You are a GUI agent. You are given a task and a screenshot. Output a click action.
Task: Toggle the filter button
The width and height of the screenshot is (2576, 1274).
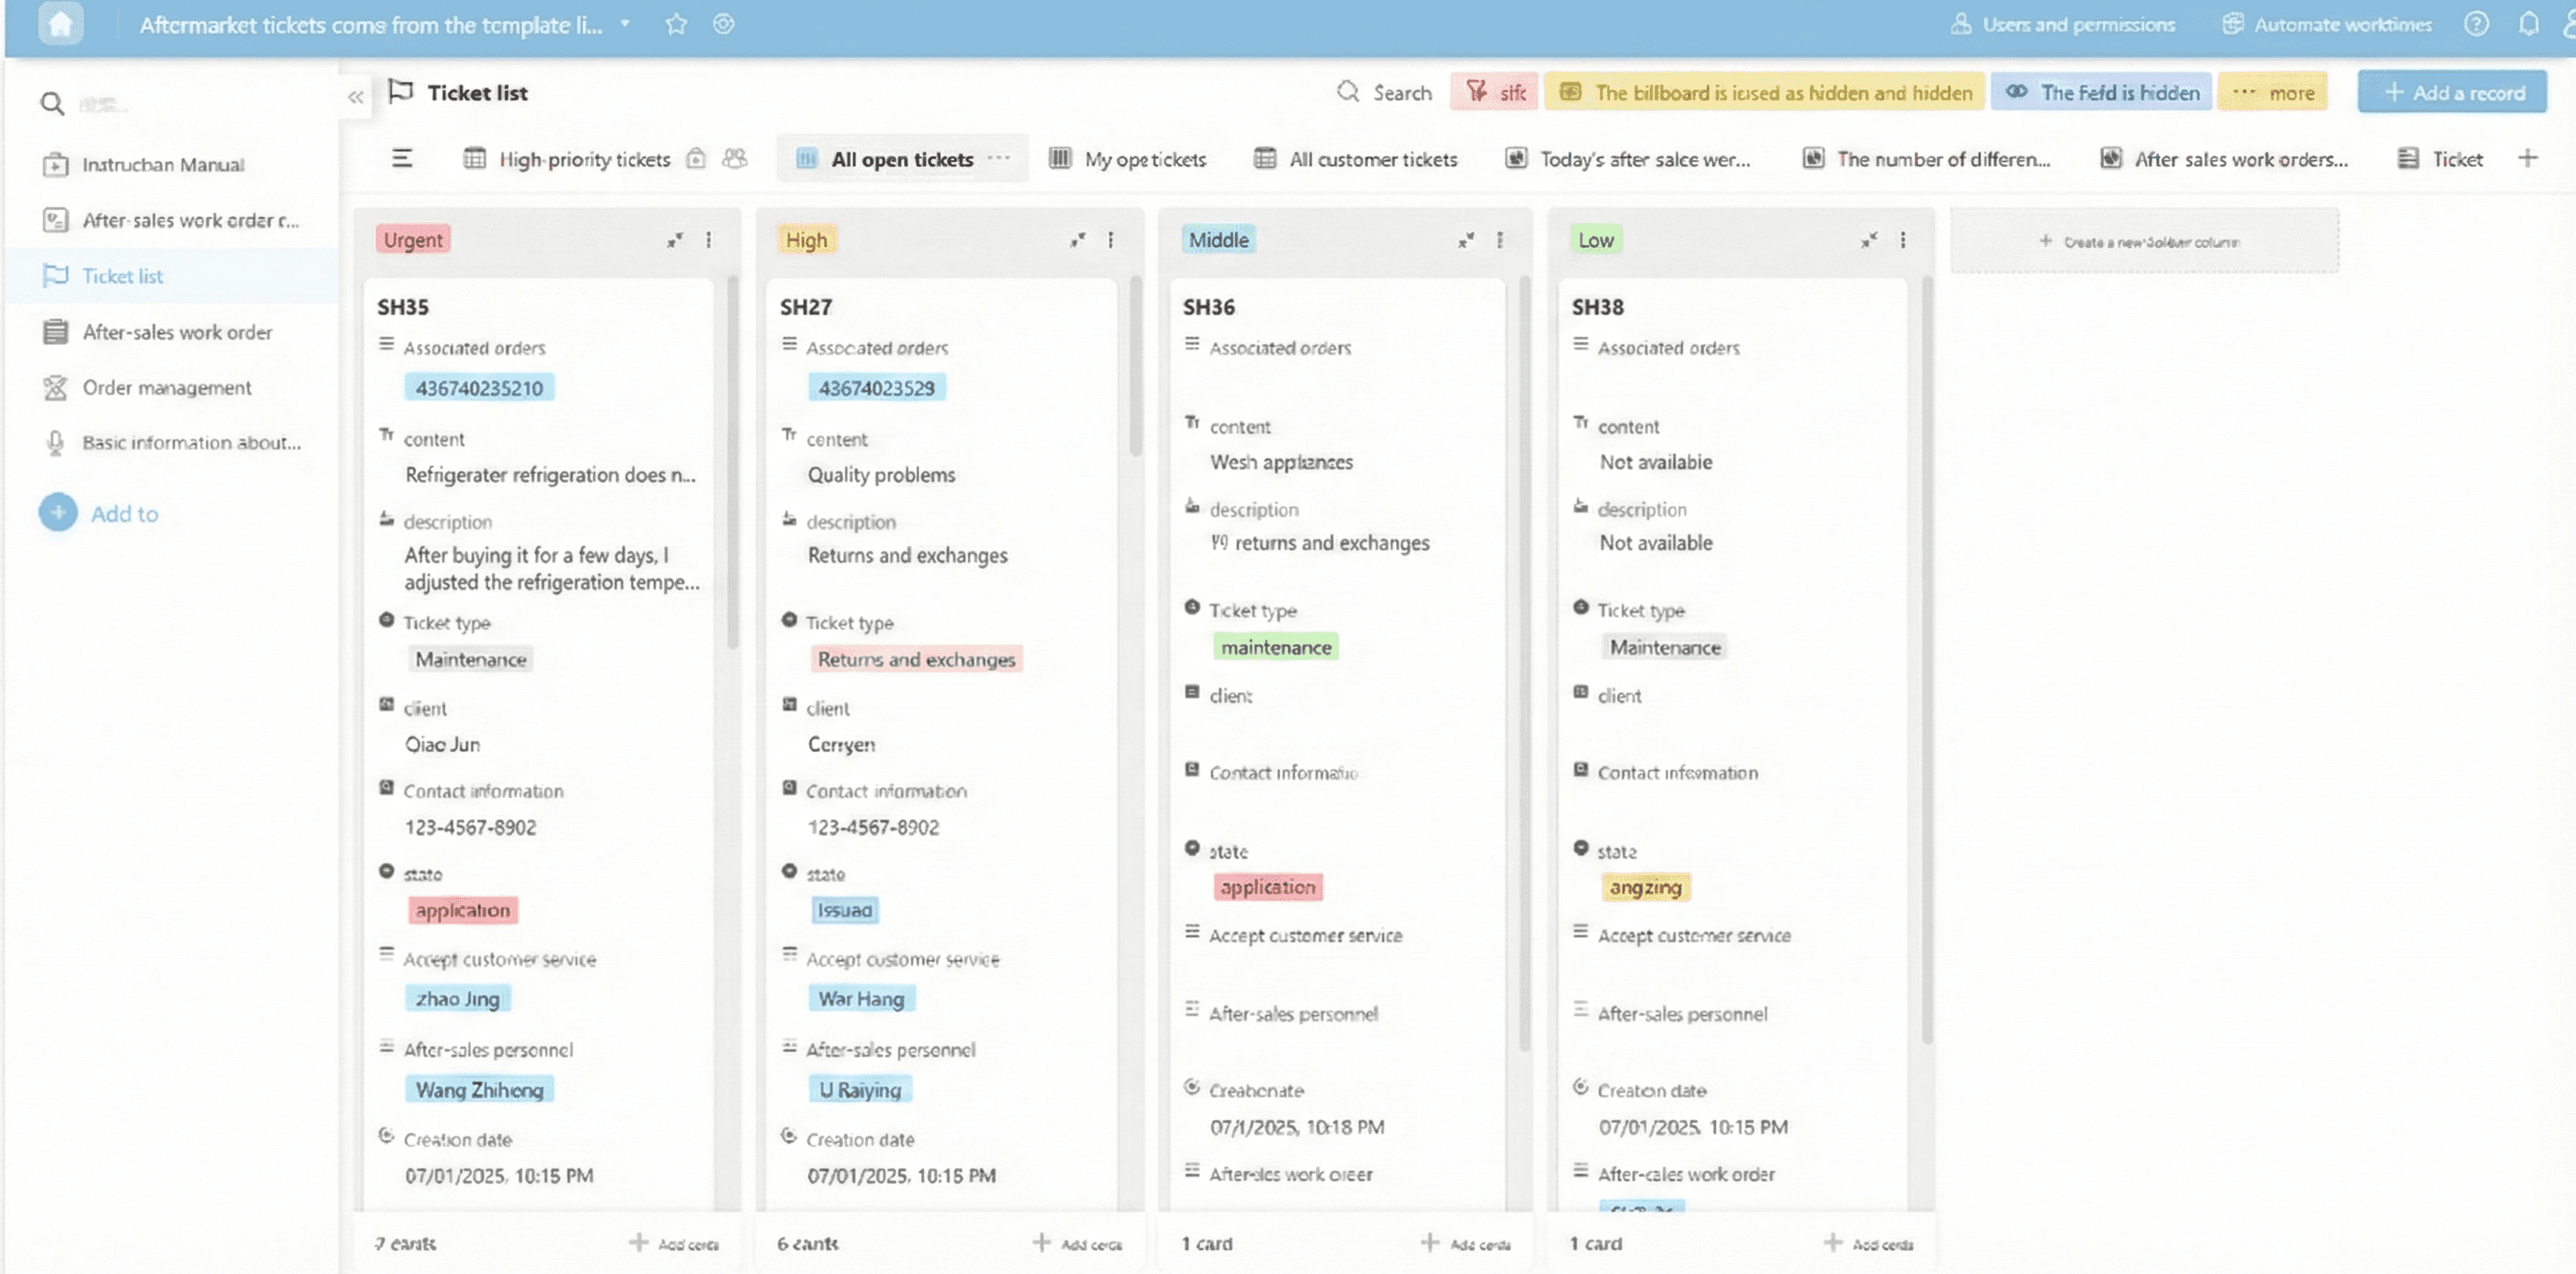tap(1494, 92)
